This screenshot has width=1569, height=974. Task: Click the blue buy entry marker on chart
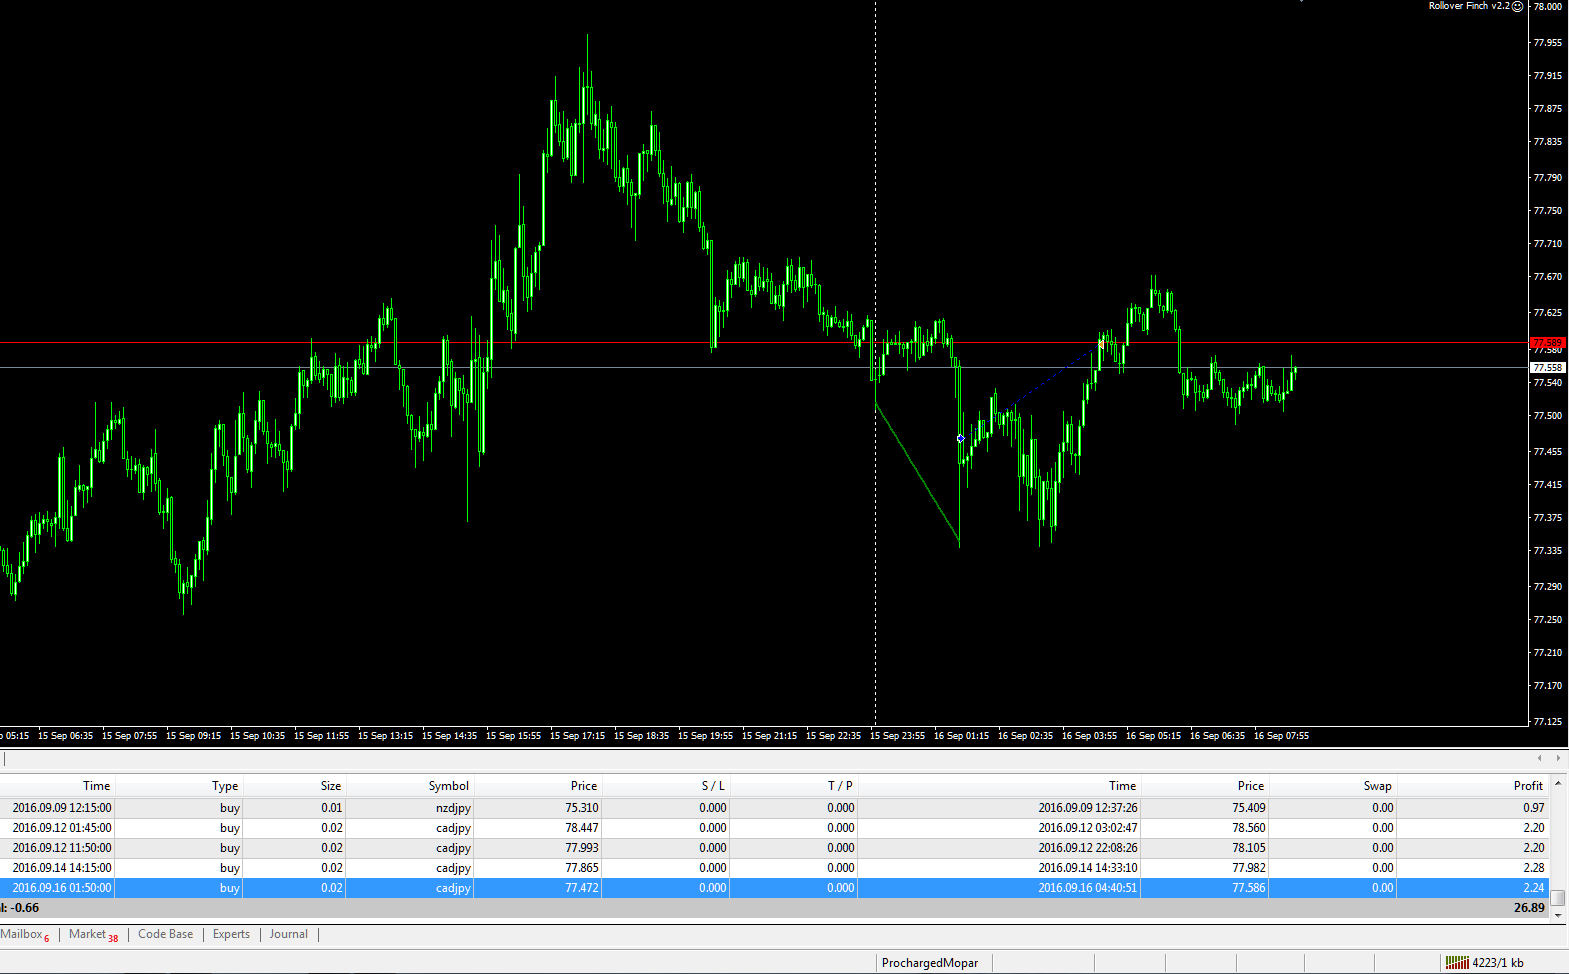point(961,439)
